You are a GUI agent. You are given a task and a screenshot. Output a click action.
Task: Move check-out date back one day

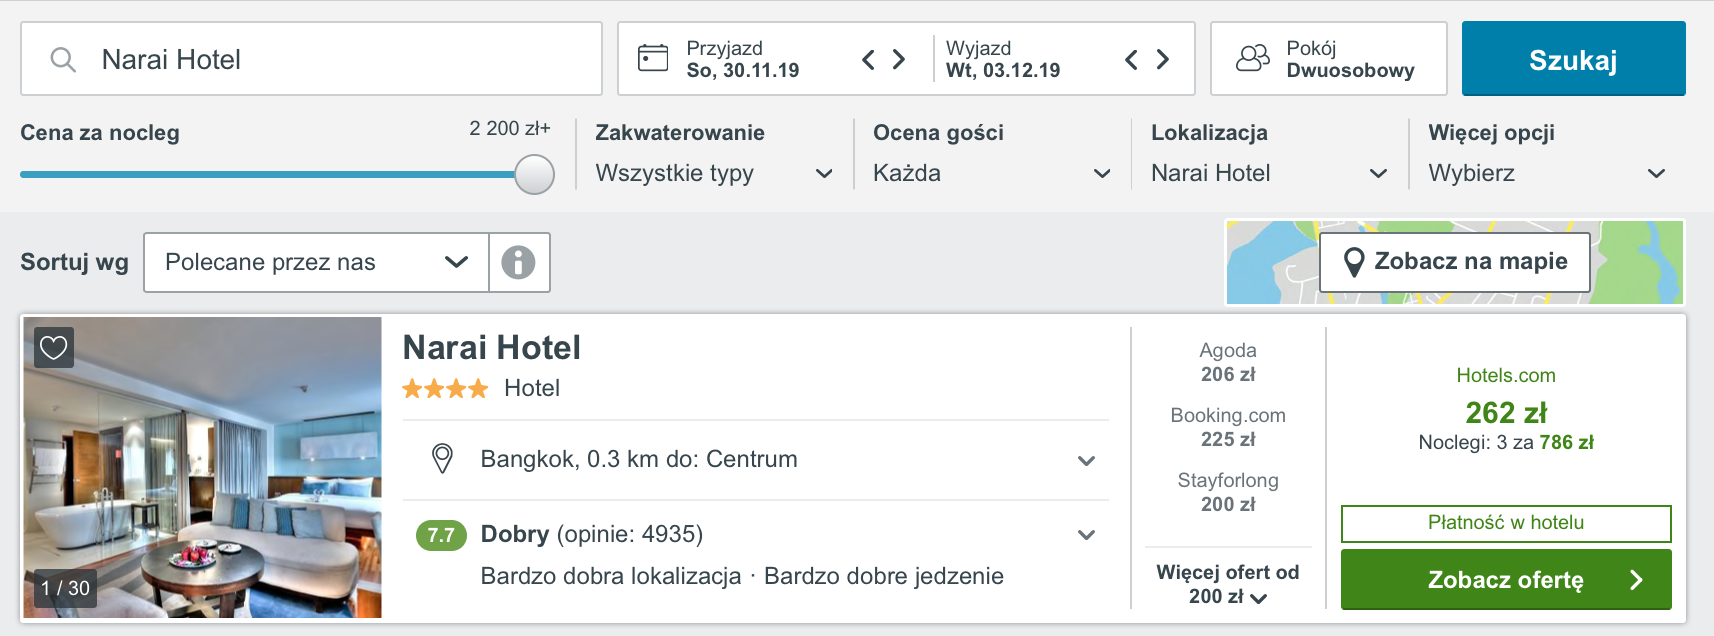point(1131,60)
